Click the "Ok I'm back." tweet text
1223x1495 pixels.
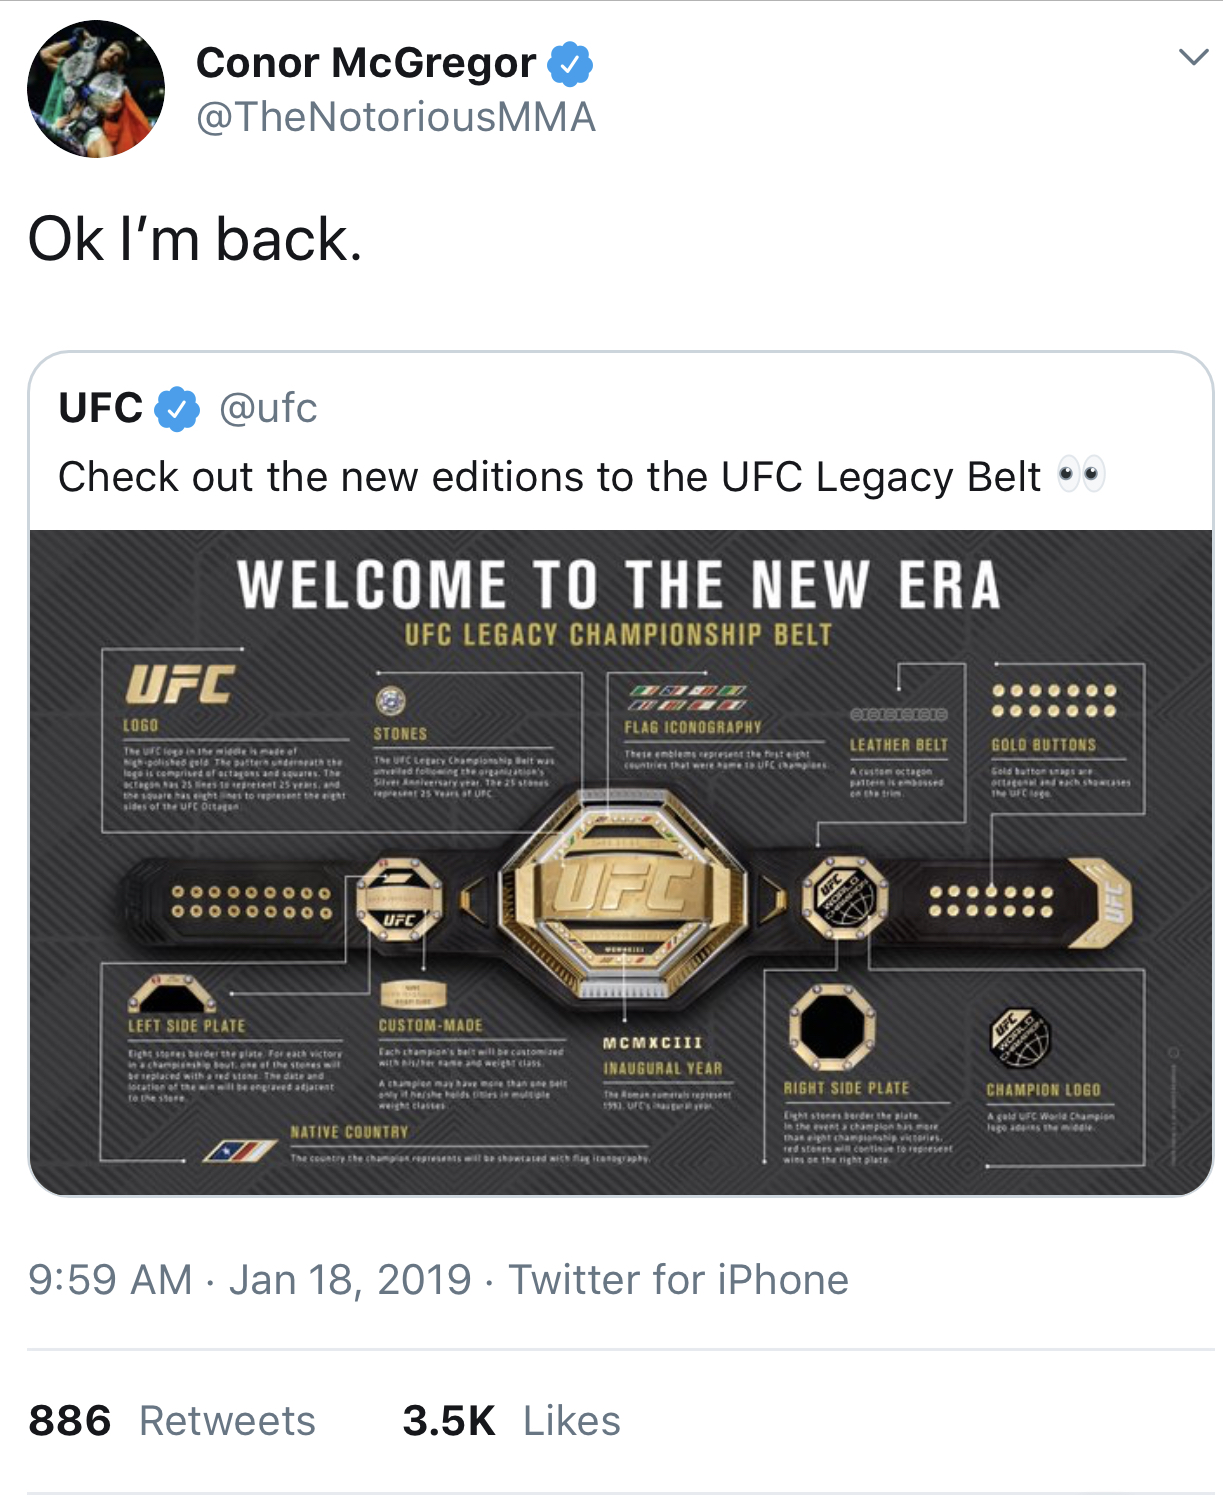point(195,240)
